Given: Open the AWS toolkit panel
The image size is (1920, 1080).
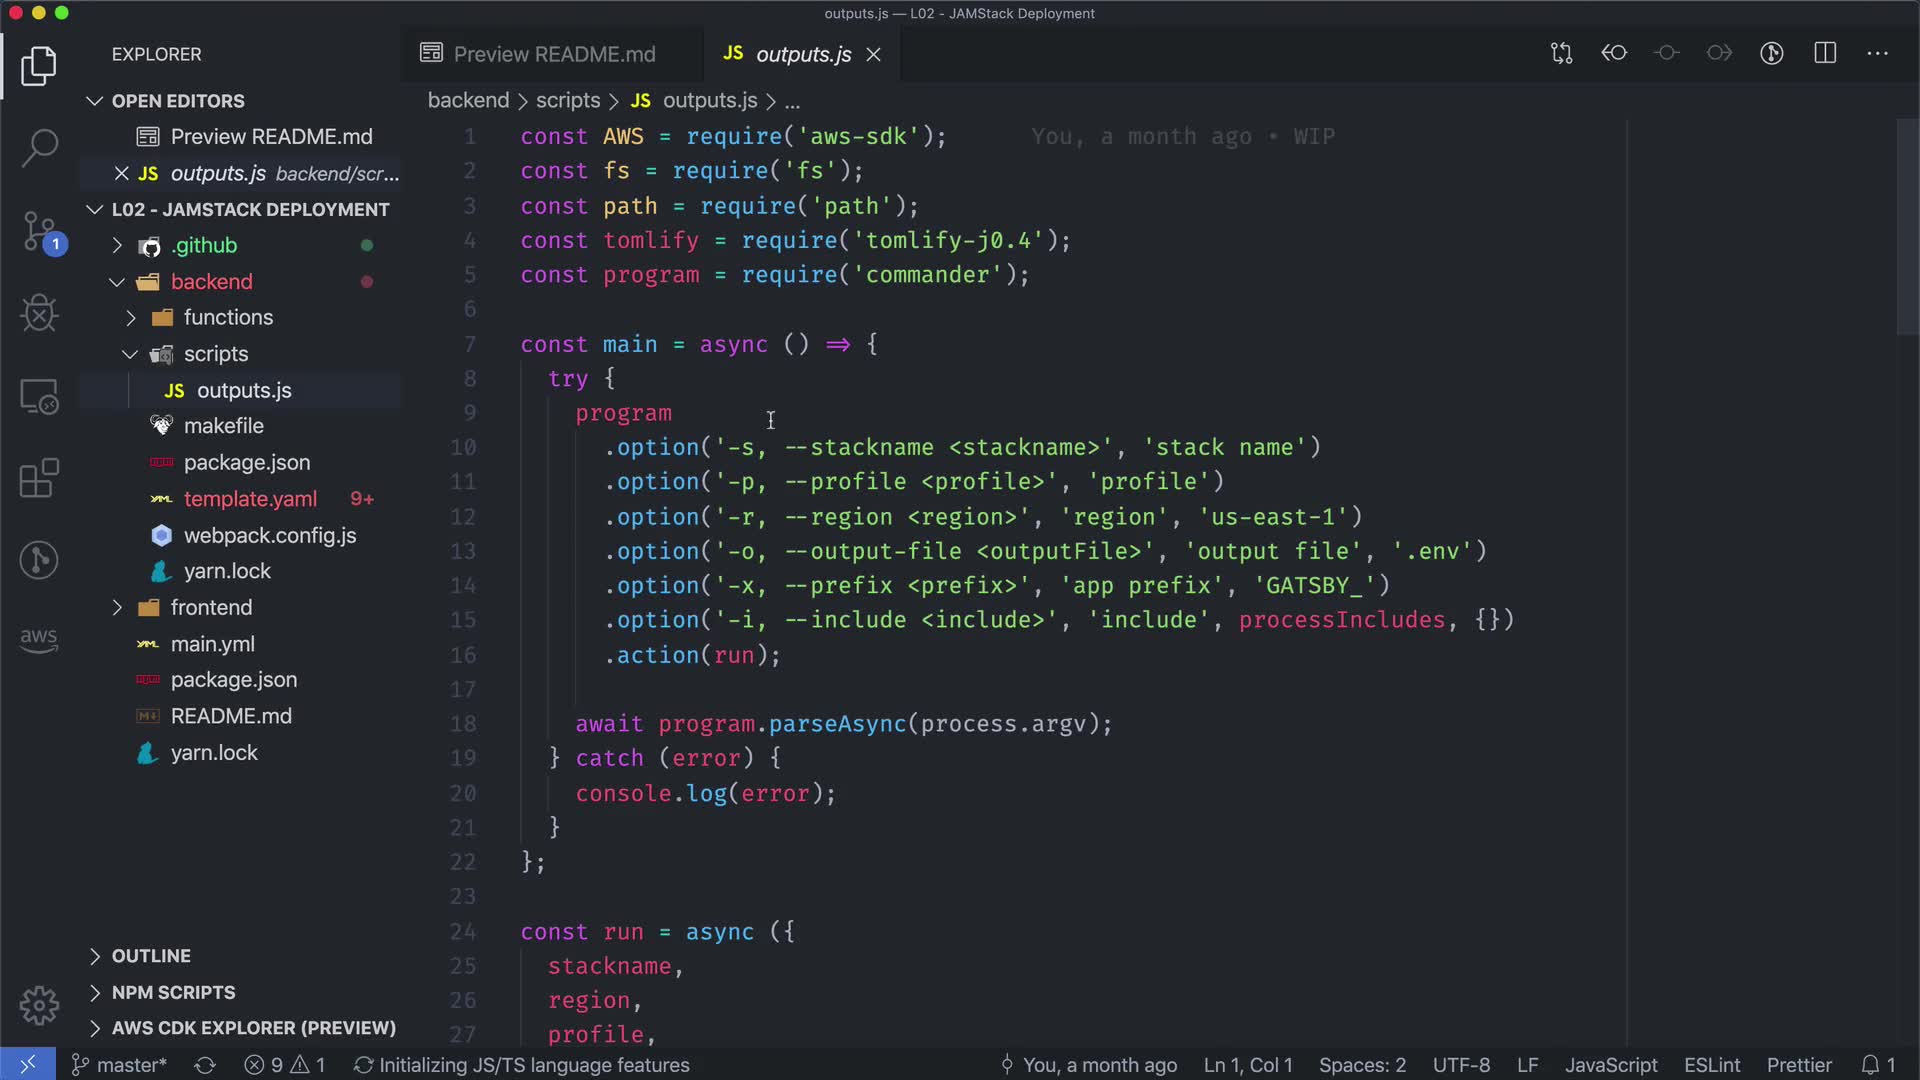Looking at the screenshot, I should [x=39, y=640].
